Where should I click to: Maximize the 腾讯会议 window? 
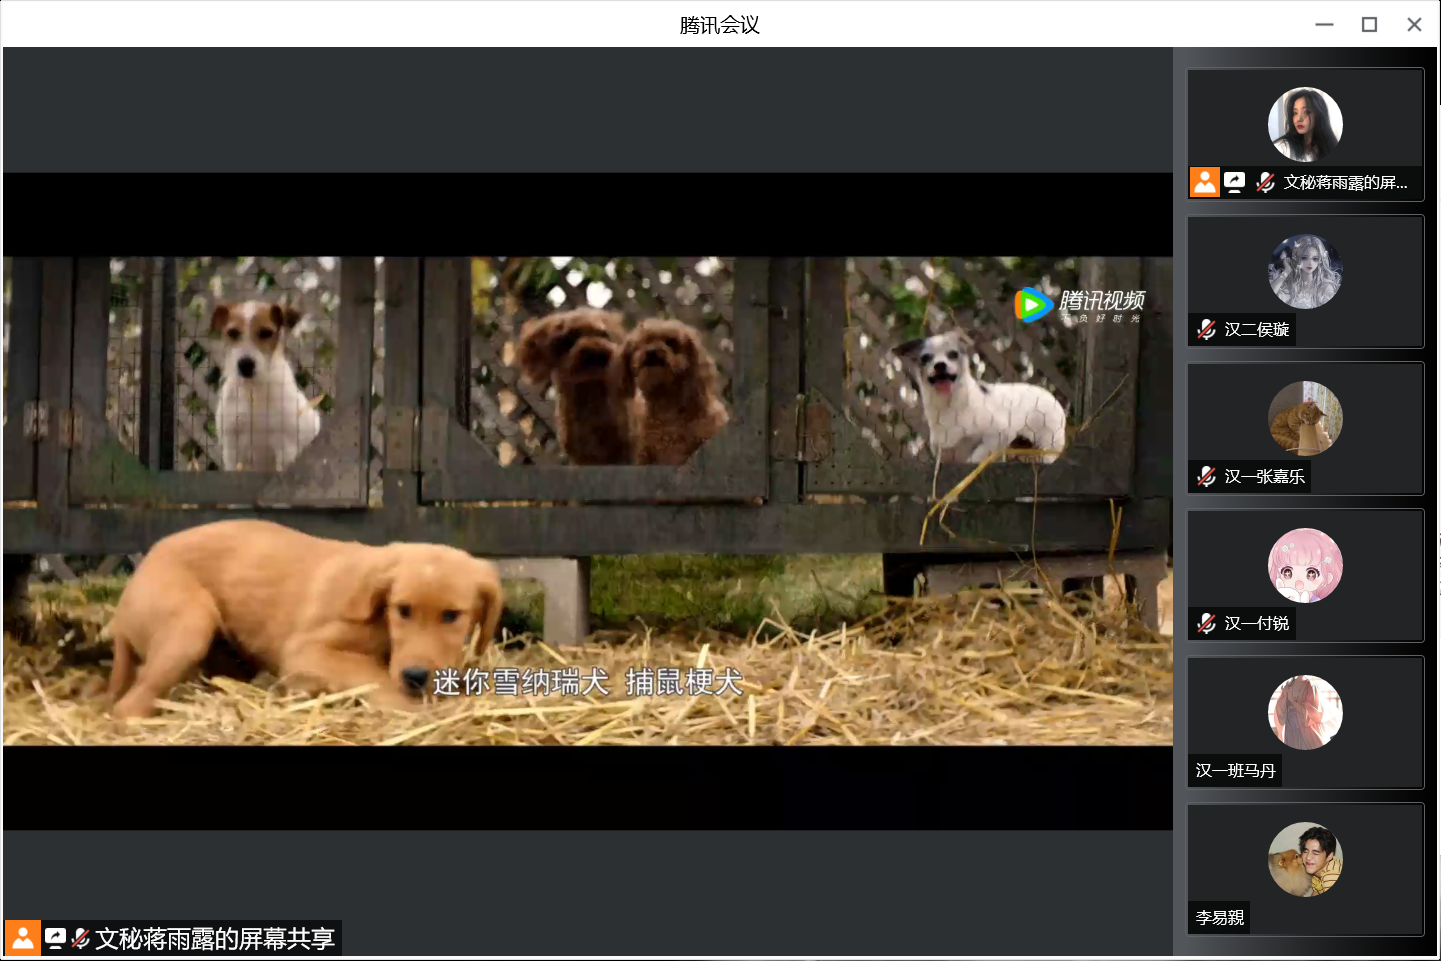[1369, 25]
